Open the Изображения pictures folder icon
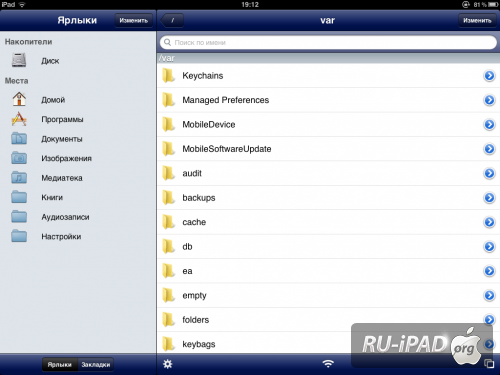The image size is (500, 375). tap(19, 158)
